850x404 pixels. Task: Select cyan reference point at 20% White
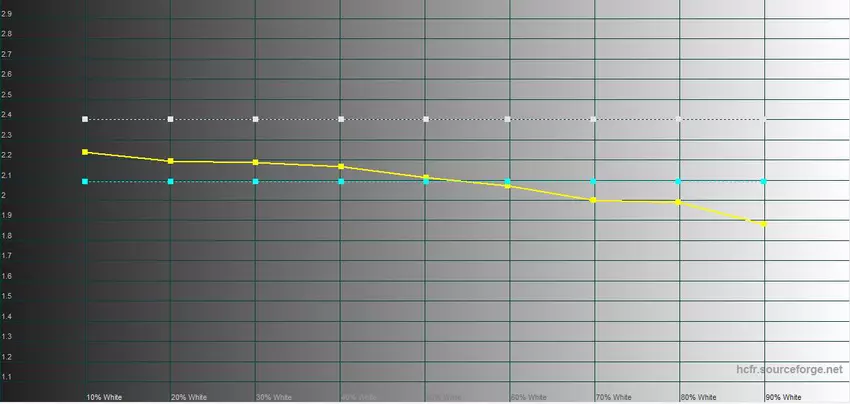coord(171,181)
